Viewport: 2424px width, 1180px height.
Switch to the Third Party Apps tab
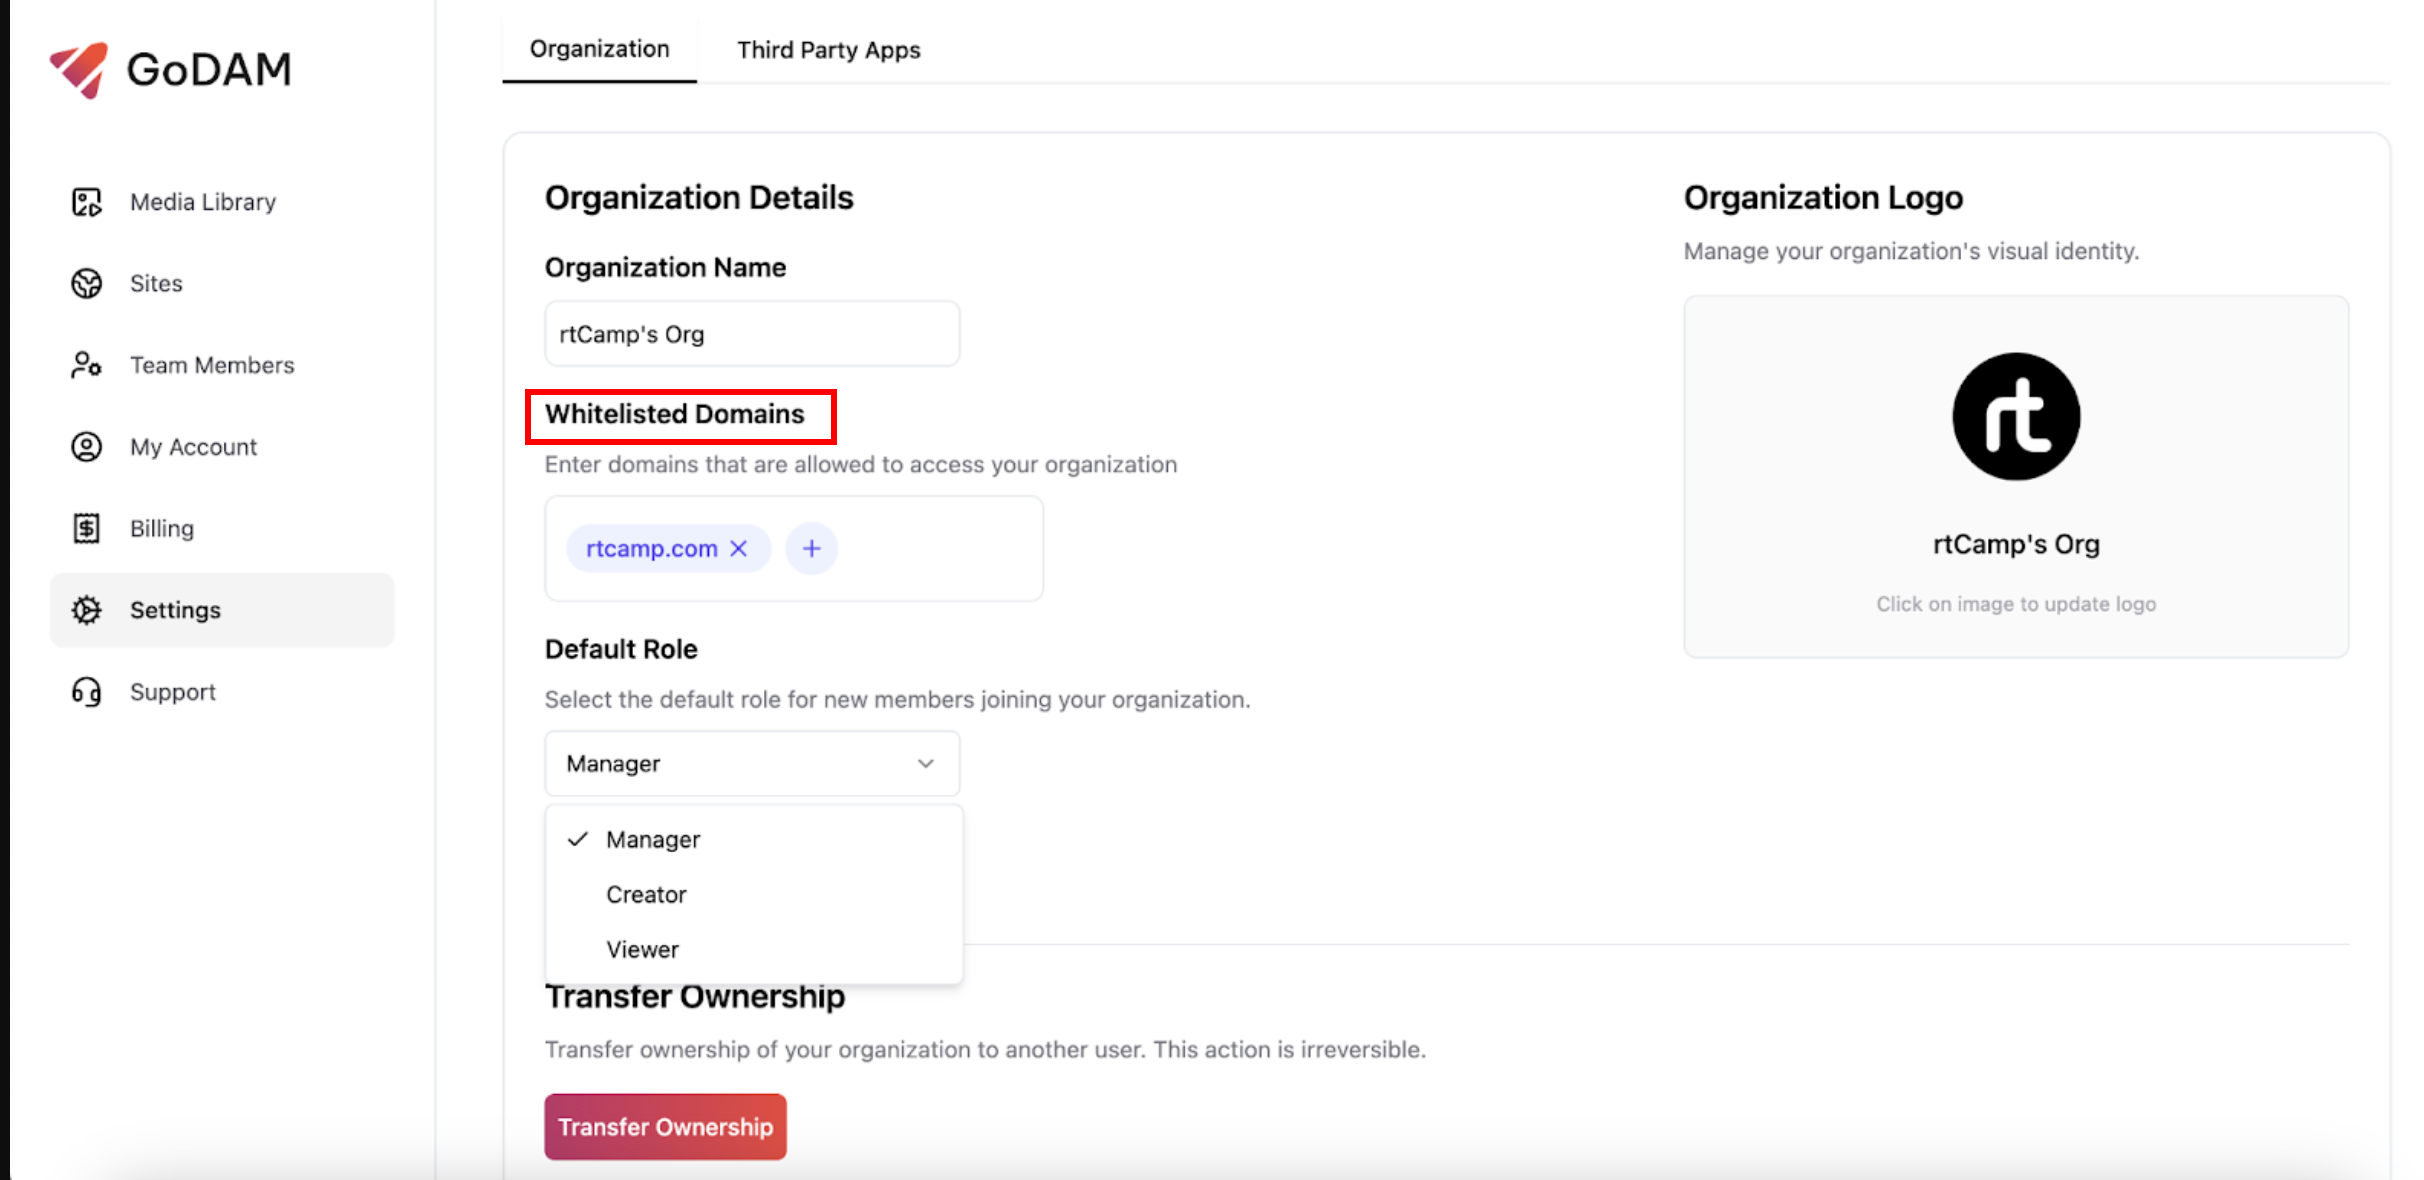pos(829,49)
